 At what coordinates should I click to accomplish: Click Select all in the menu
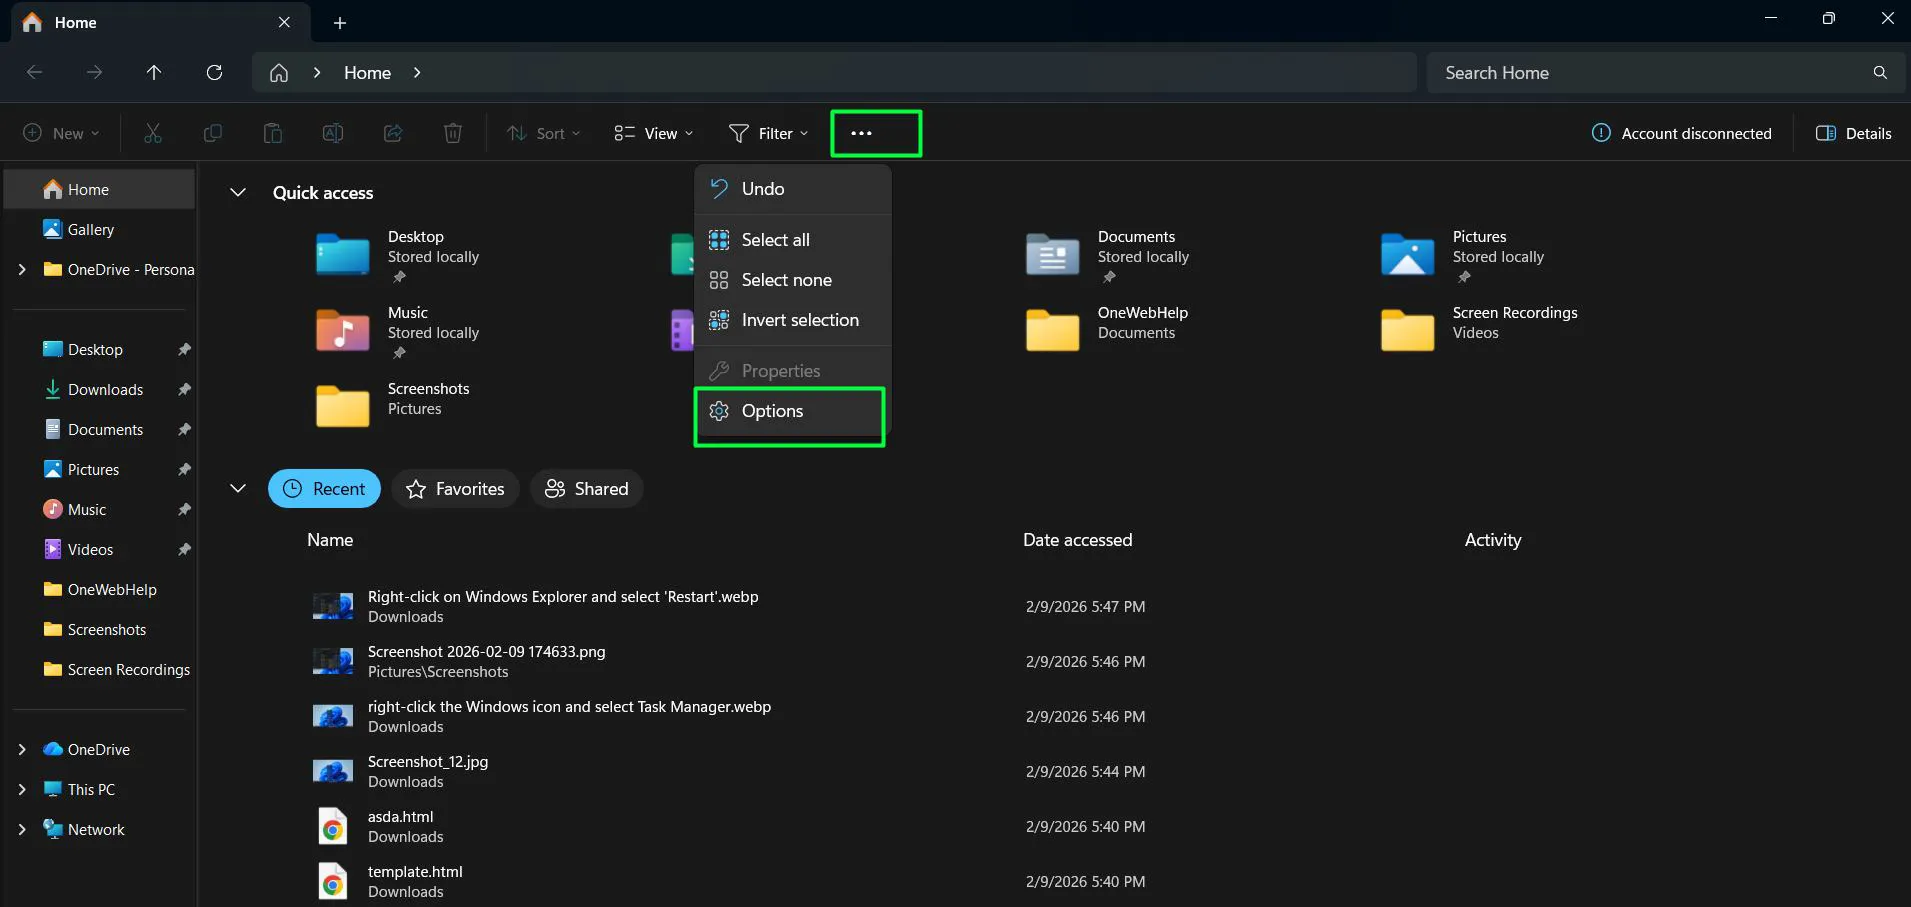pyautogui.click(x=776, y=239)
